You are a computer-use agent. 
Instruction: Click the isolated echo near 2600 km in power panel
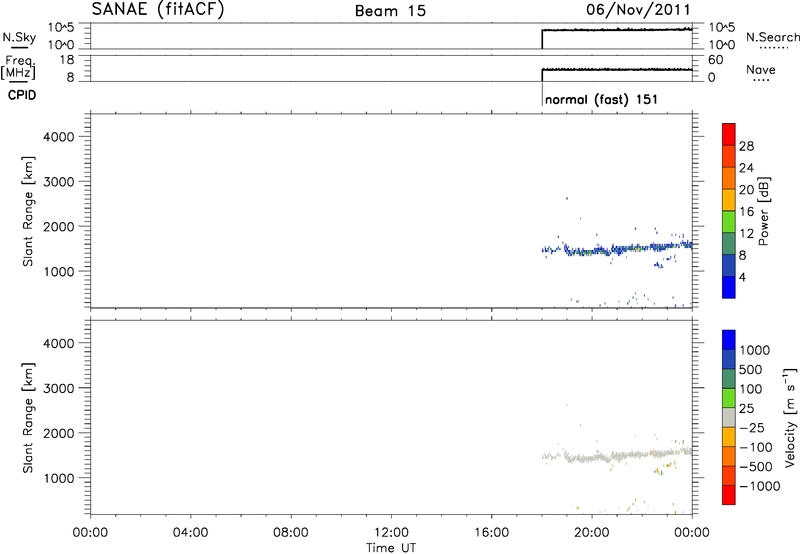pyautogui.click(x=567, y=198)
